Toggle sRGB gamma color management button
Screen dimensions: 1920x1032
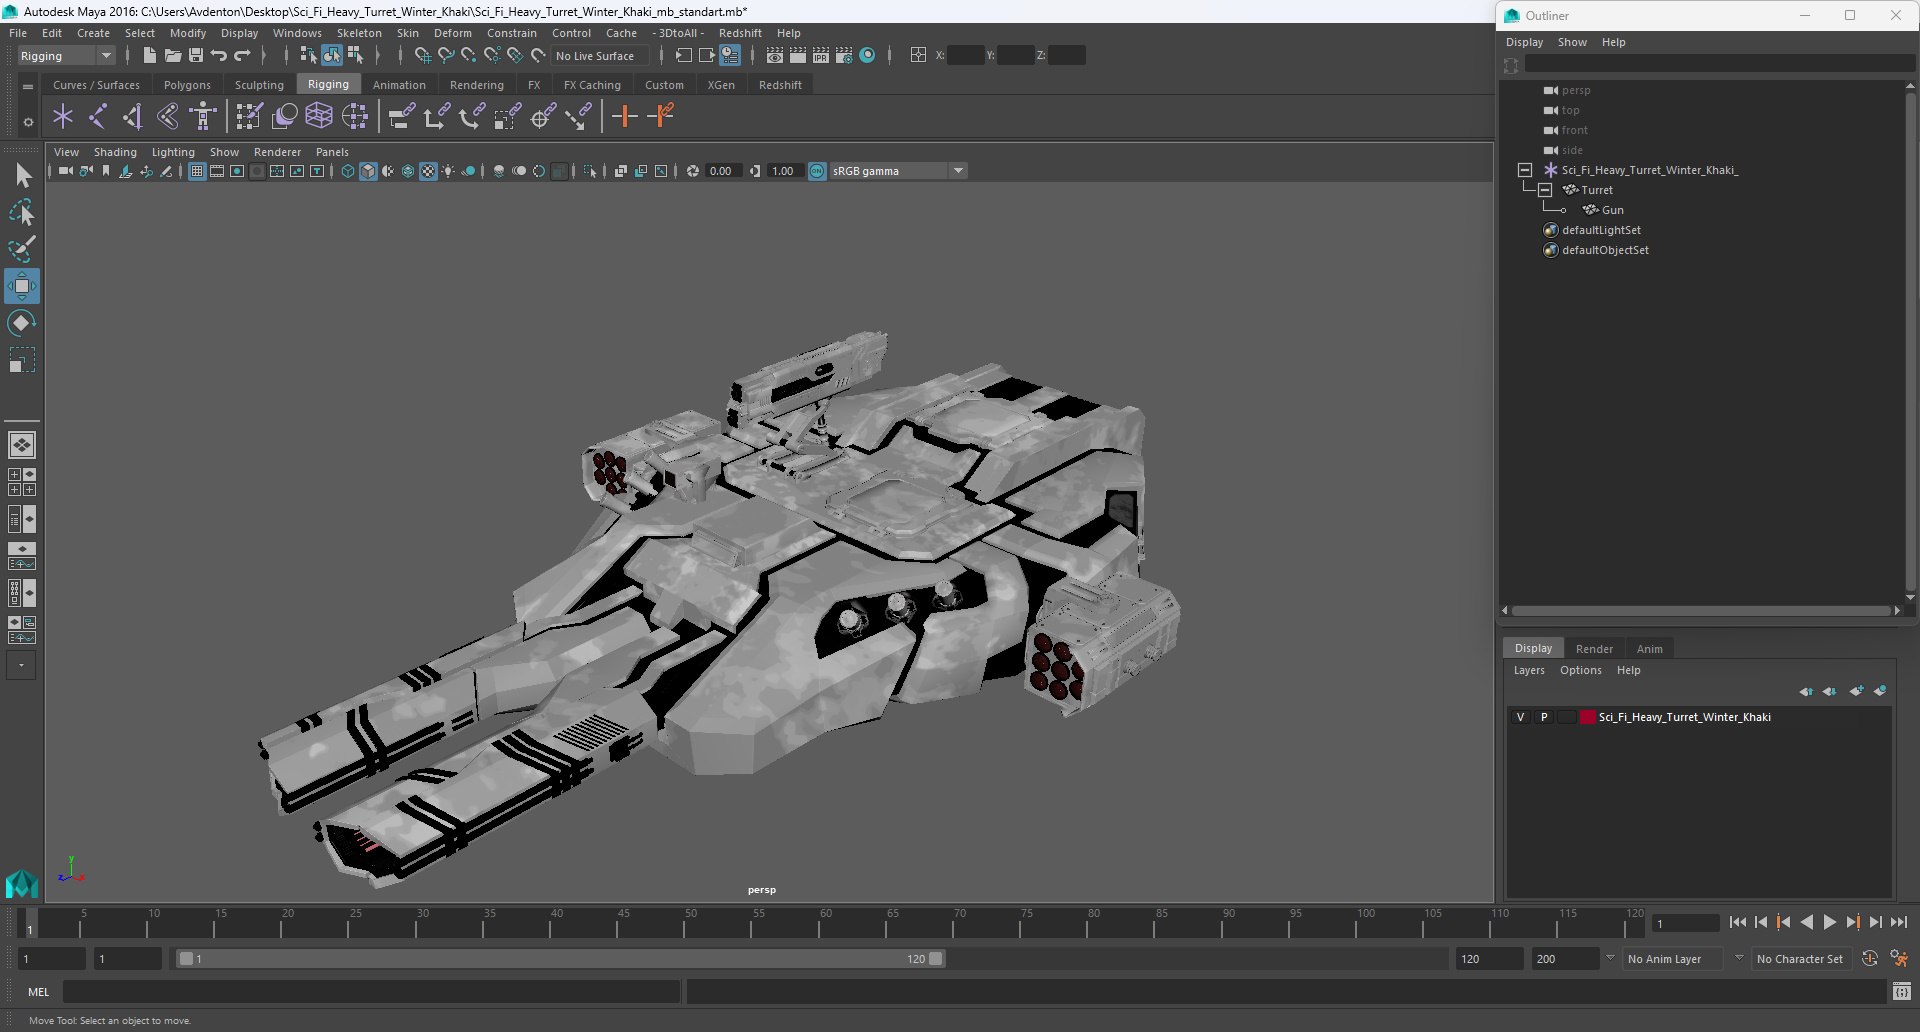coord(817,171)
